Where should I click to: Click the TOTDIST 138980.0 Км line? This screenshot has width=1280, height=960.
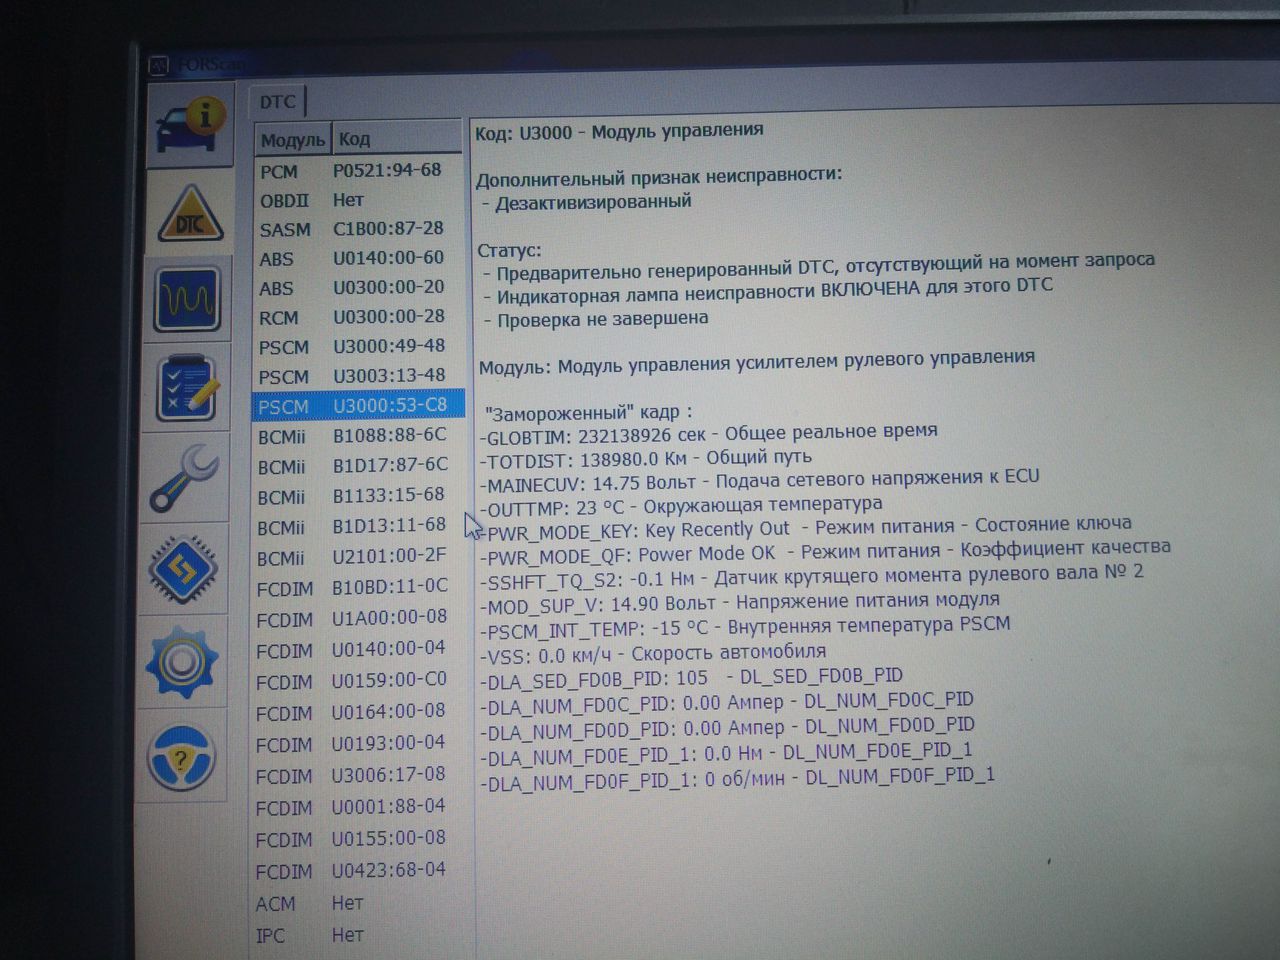pos(646,459)
